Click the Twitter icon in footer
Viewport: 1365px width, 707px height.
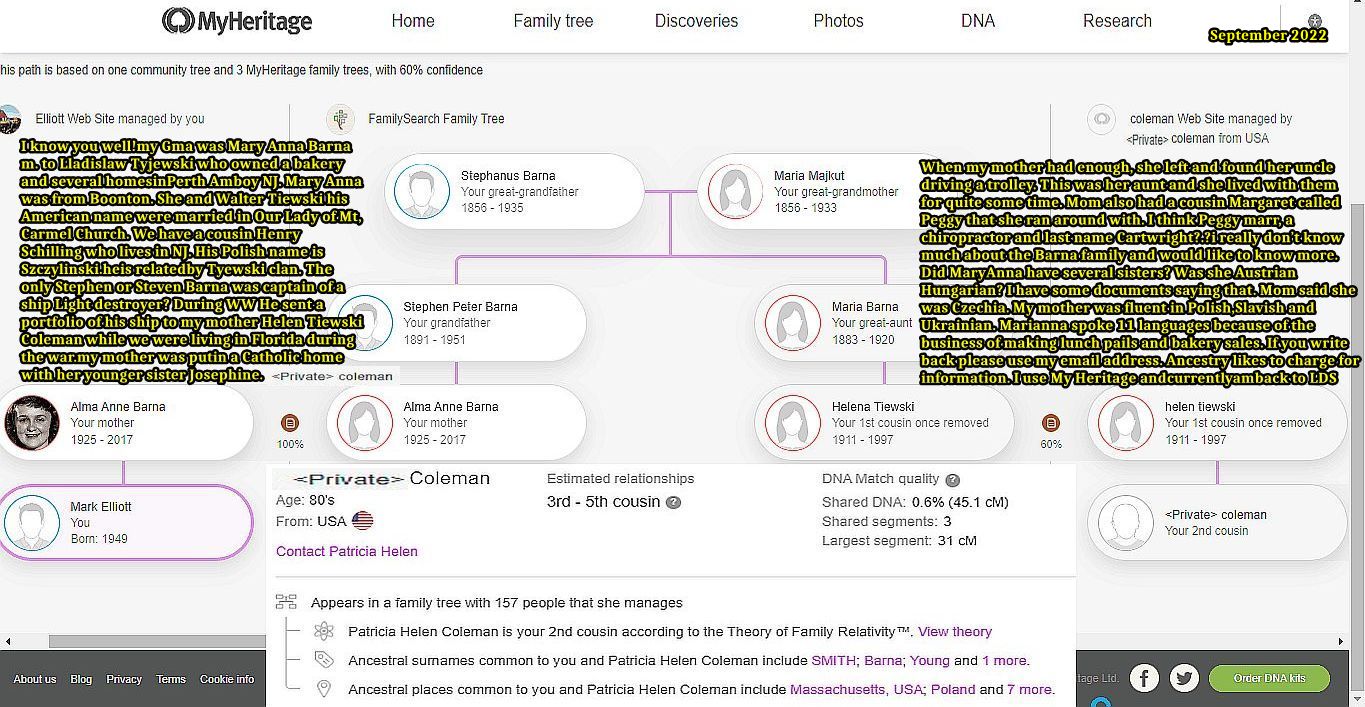coord(1184,678)
